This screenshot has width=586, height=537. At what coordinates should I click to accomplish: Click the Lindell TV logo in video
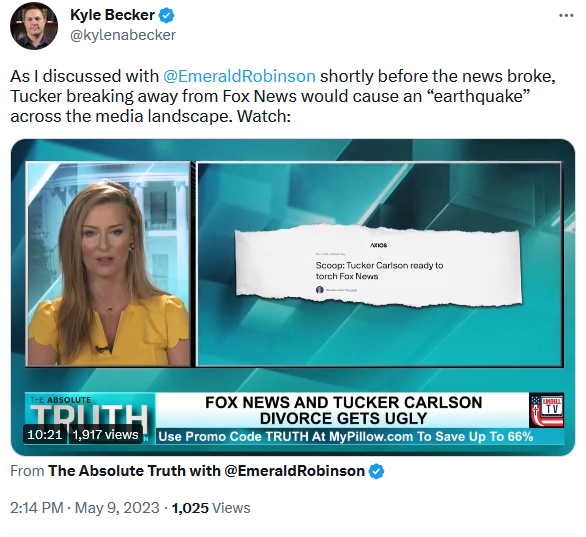pyautogui.click(x=546, y=410)
